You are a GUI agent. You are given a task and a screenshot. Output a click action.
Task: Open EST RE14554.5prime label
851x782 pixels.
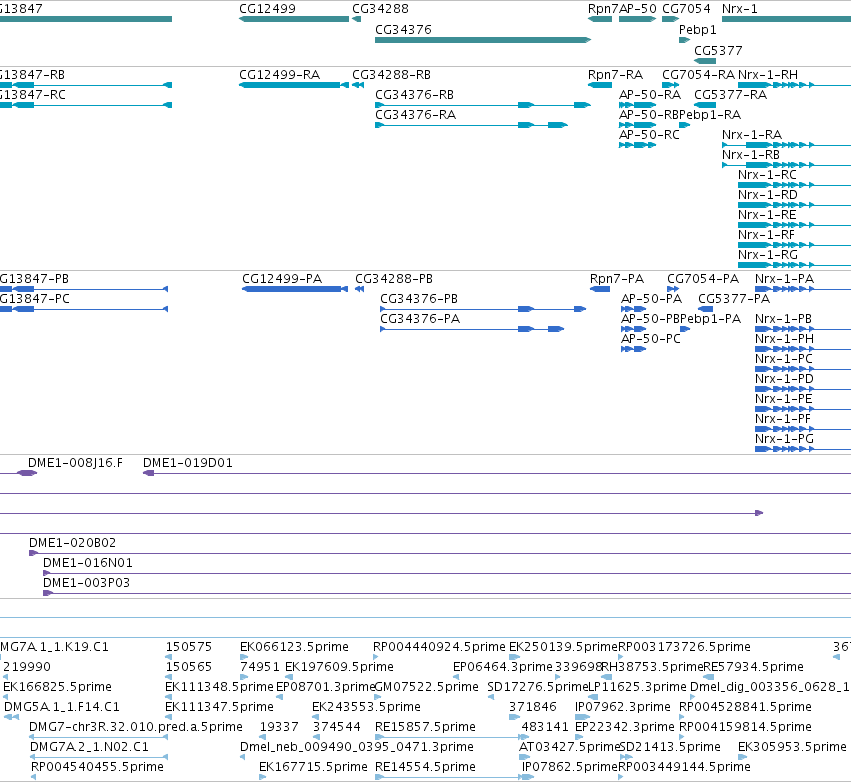426,767
